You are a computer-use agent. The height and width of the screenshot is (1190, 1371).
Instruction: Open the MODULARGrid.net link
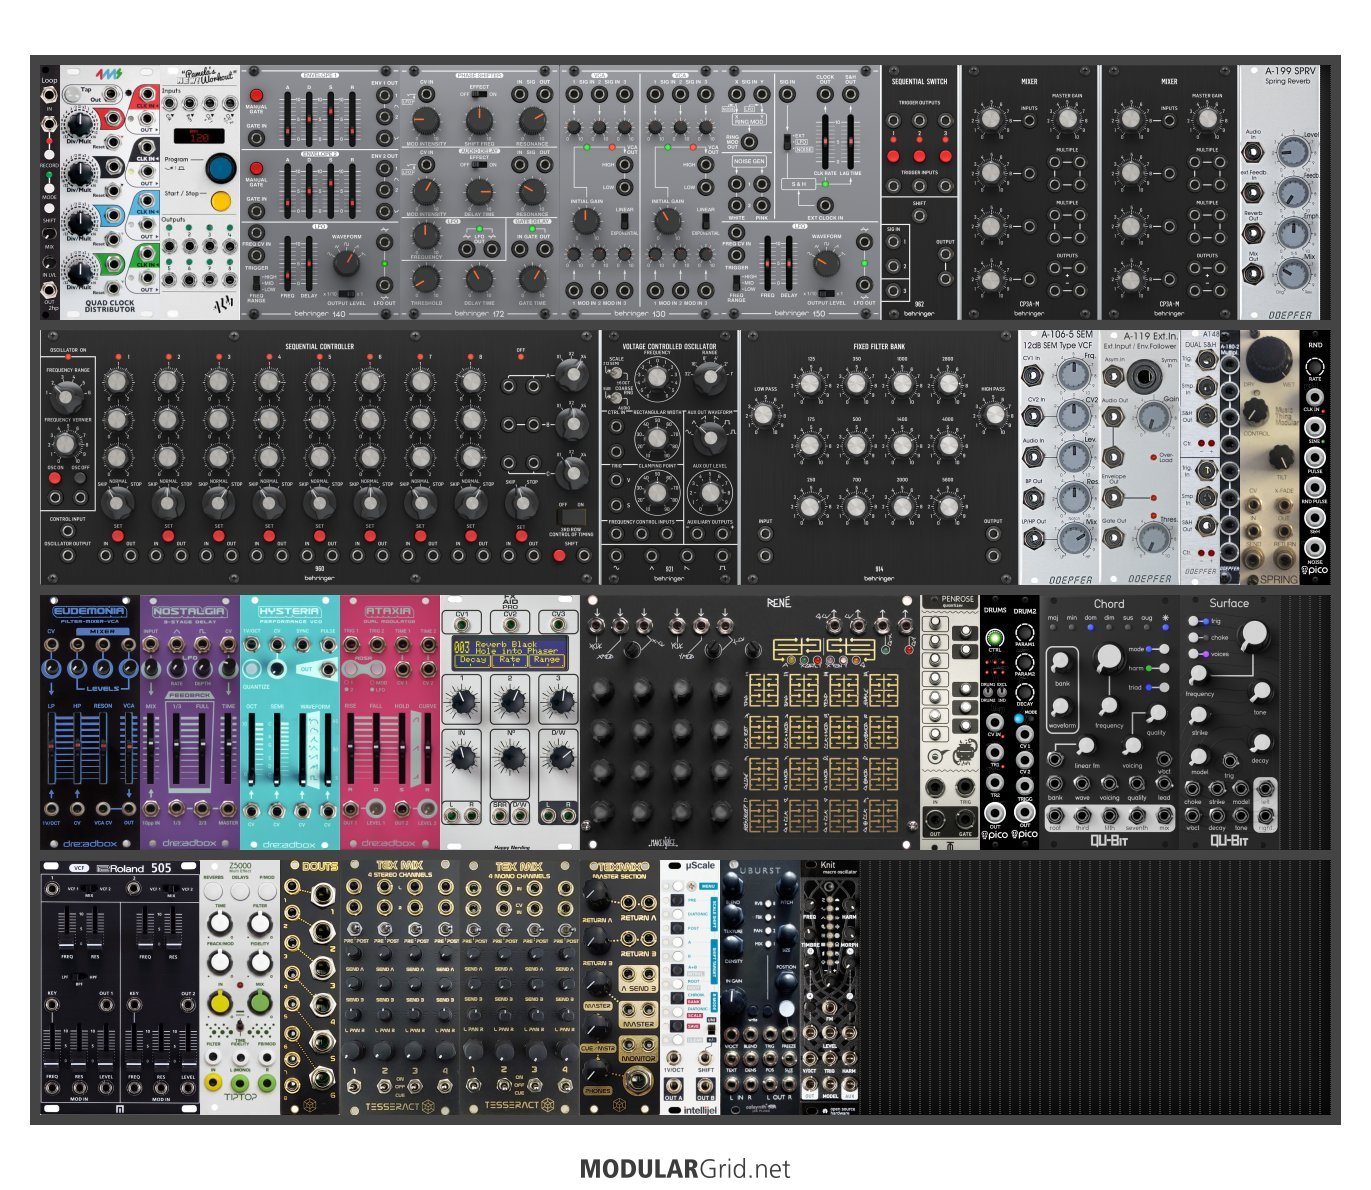pos(685,1169)
